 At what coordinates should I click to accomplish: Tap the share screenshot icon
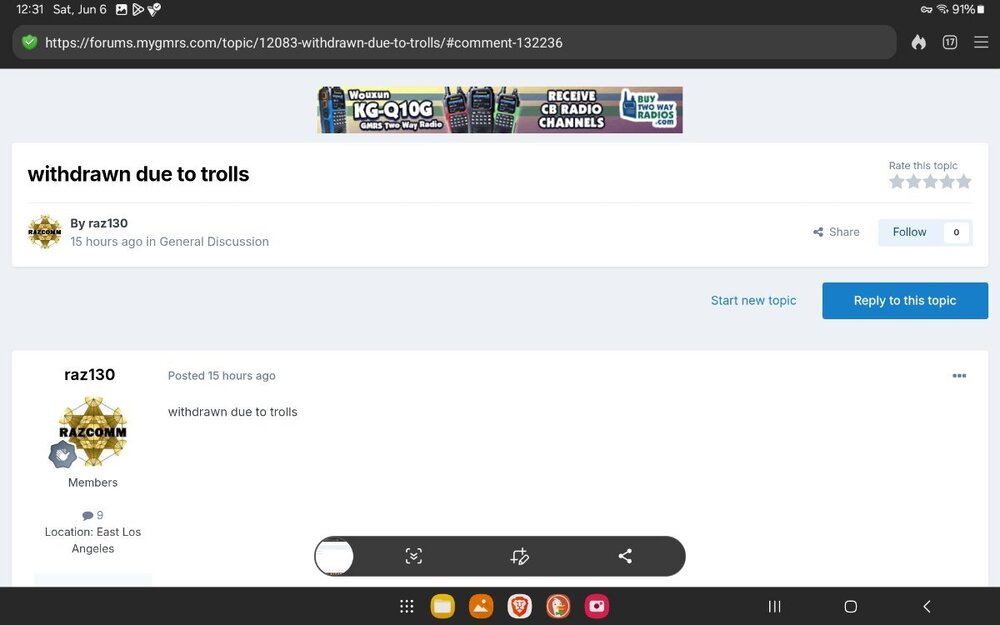click(x=625, y=556)
